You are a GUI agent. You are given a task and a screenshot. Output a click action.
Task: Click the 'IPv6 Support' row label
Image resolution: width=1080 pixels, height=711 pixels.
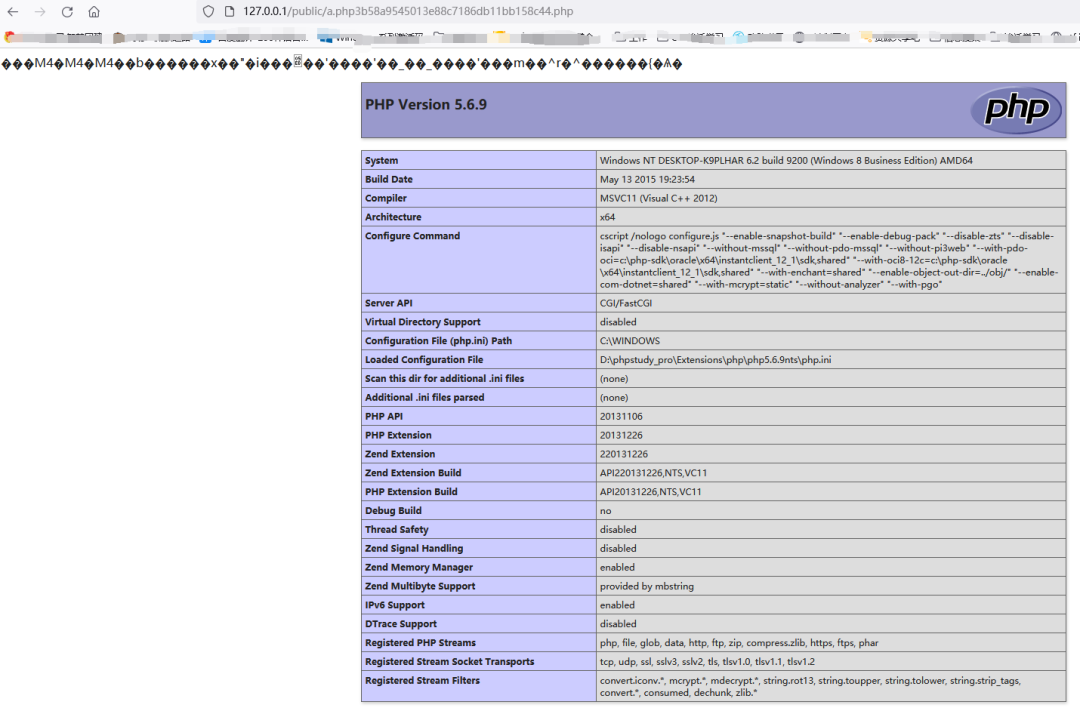tap(395, 605)
